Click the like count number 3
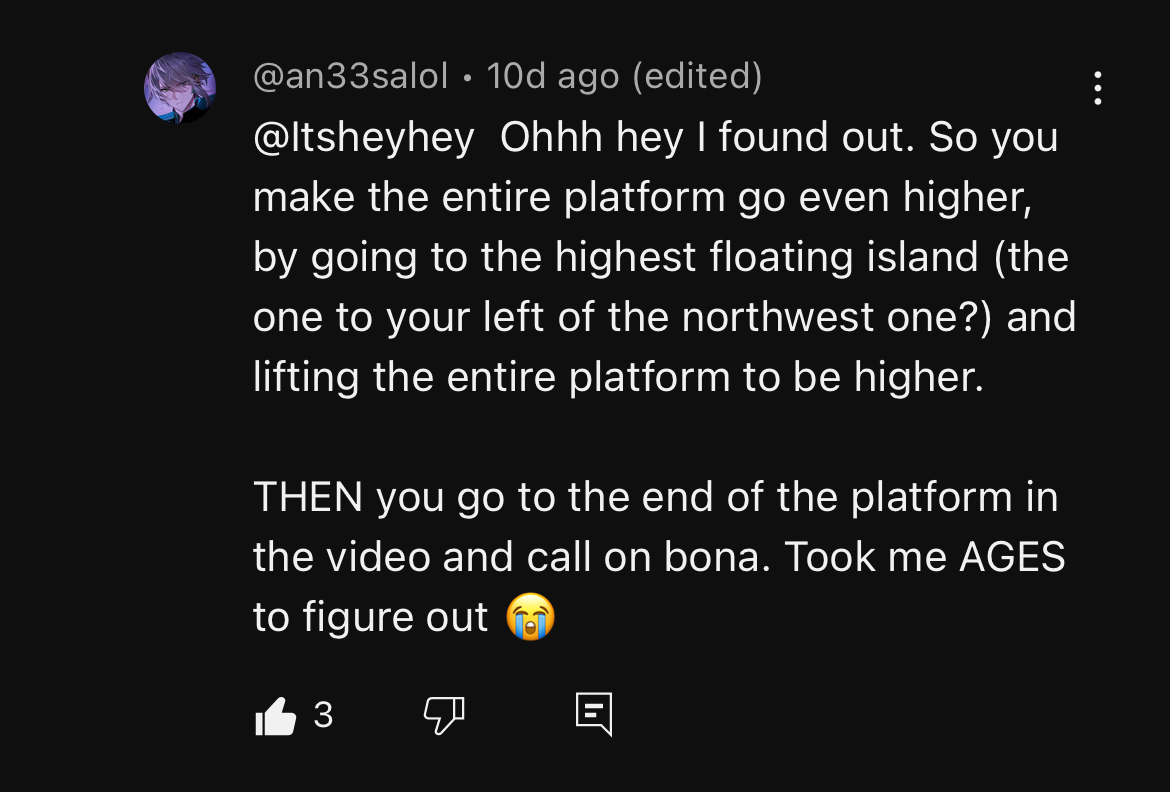 323,715
